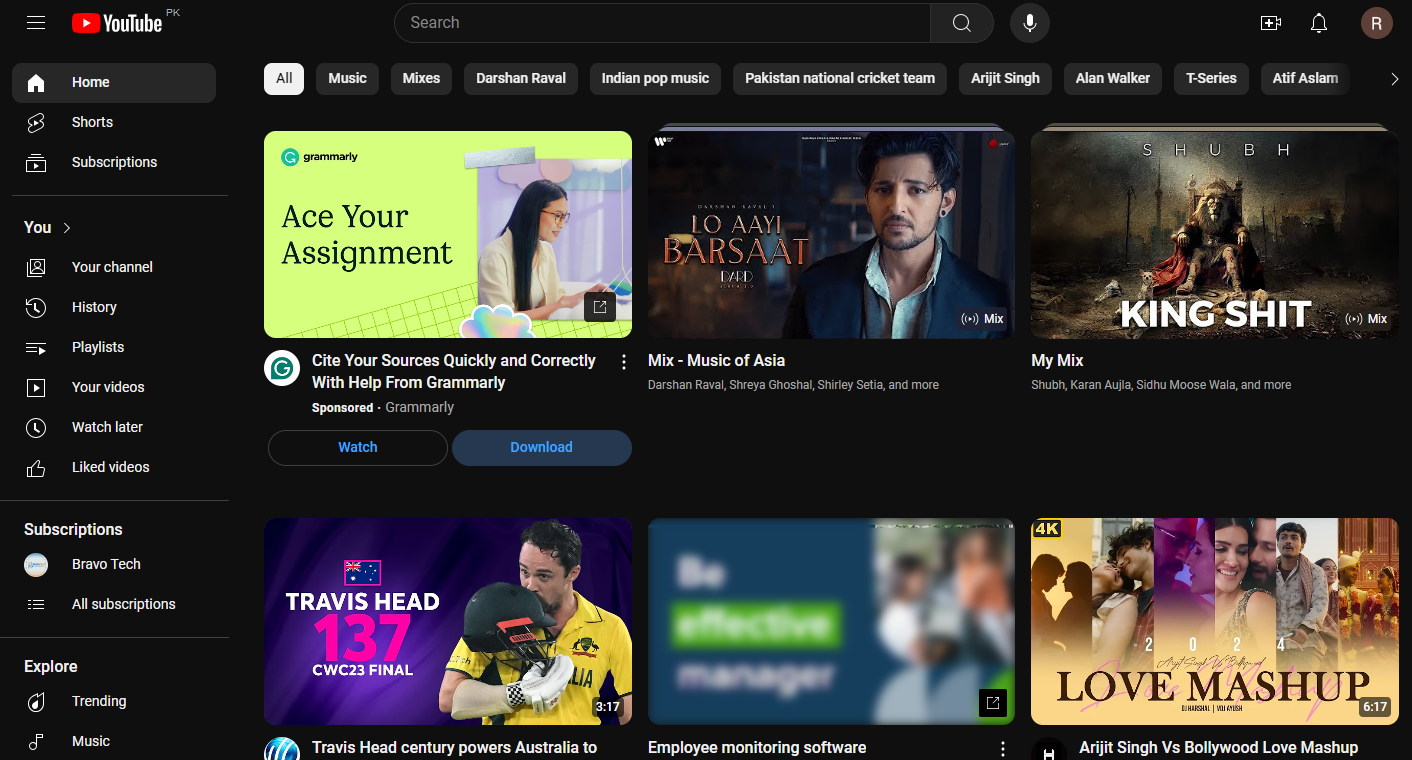Select the Music filter chip
Screen dimensions: 1412x760
coord(347,79)
